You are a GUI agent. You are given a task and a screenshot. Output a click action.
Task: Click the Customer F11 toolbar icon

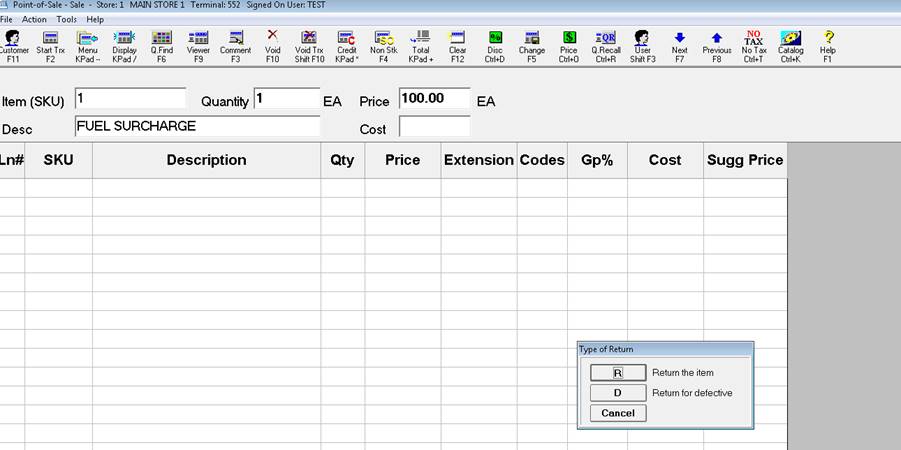13,45
